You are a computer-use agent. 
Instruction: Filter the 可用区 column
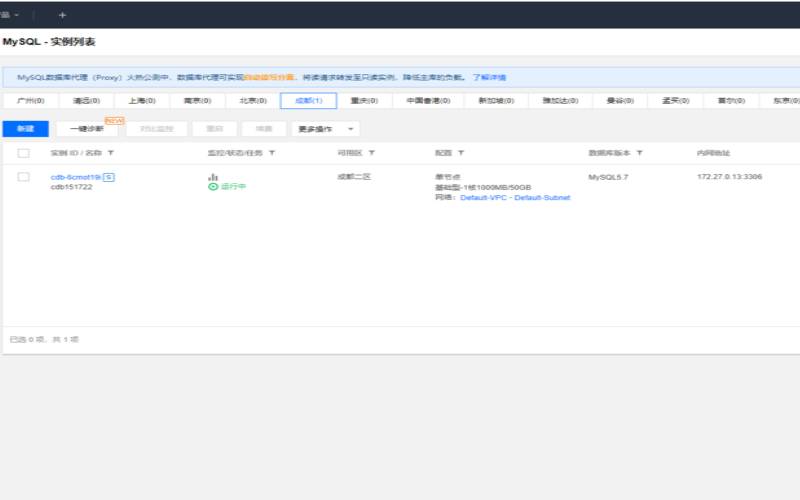point(372,153)
